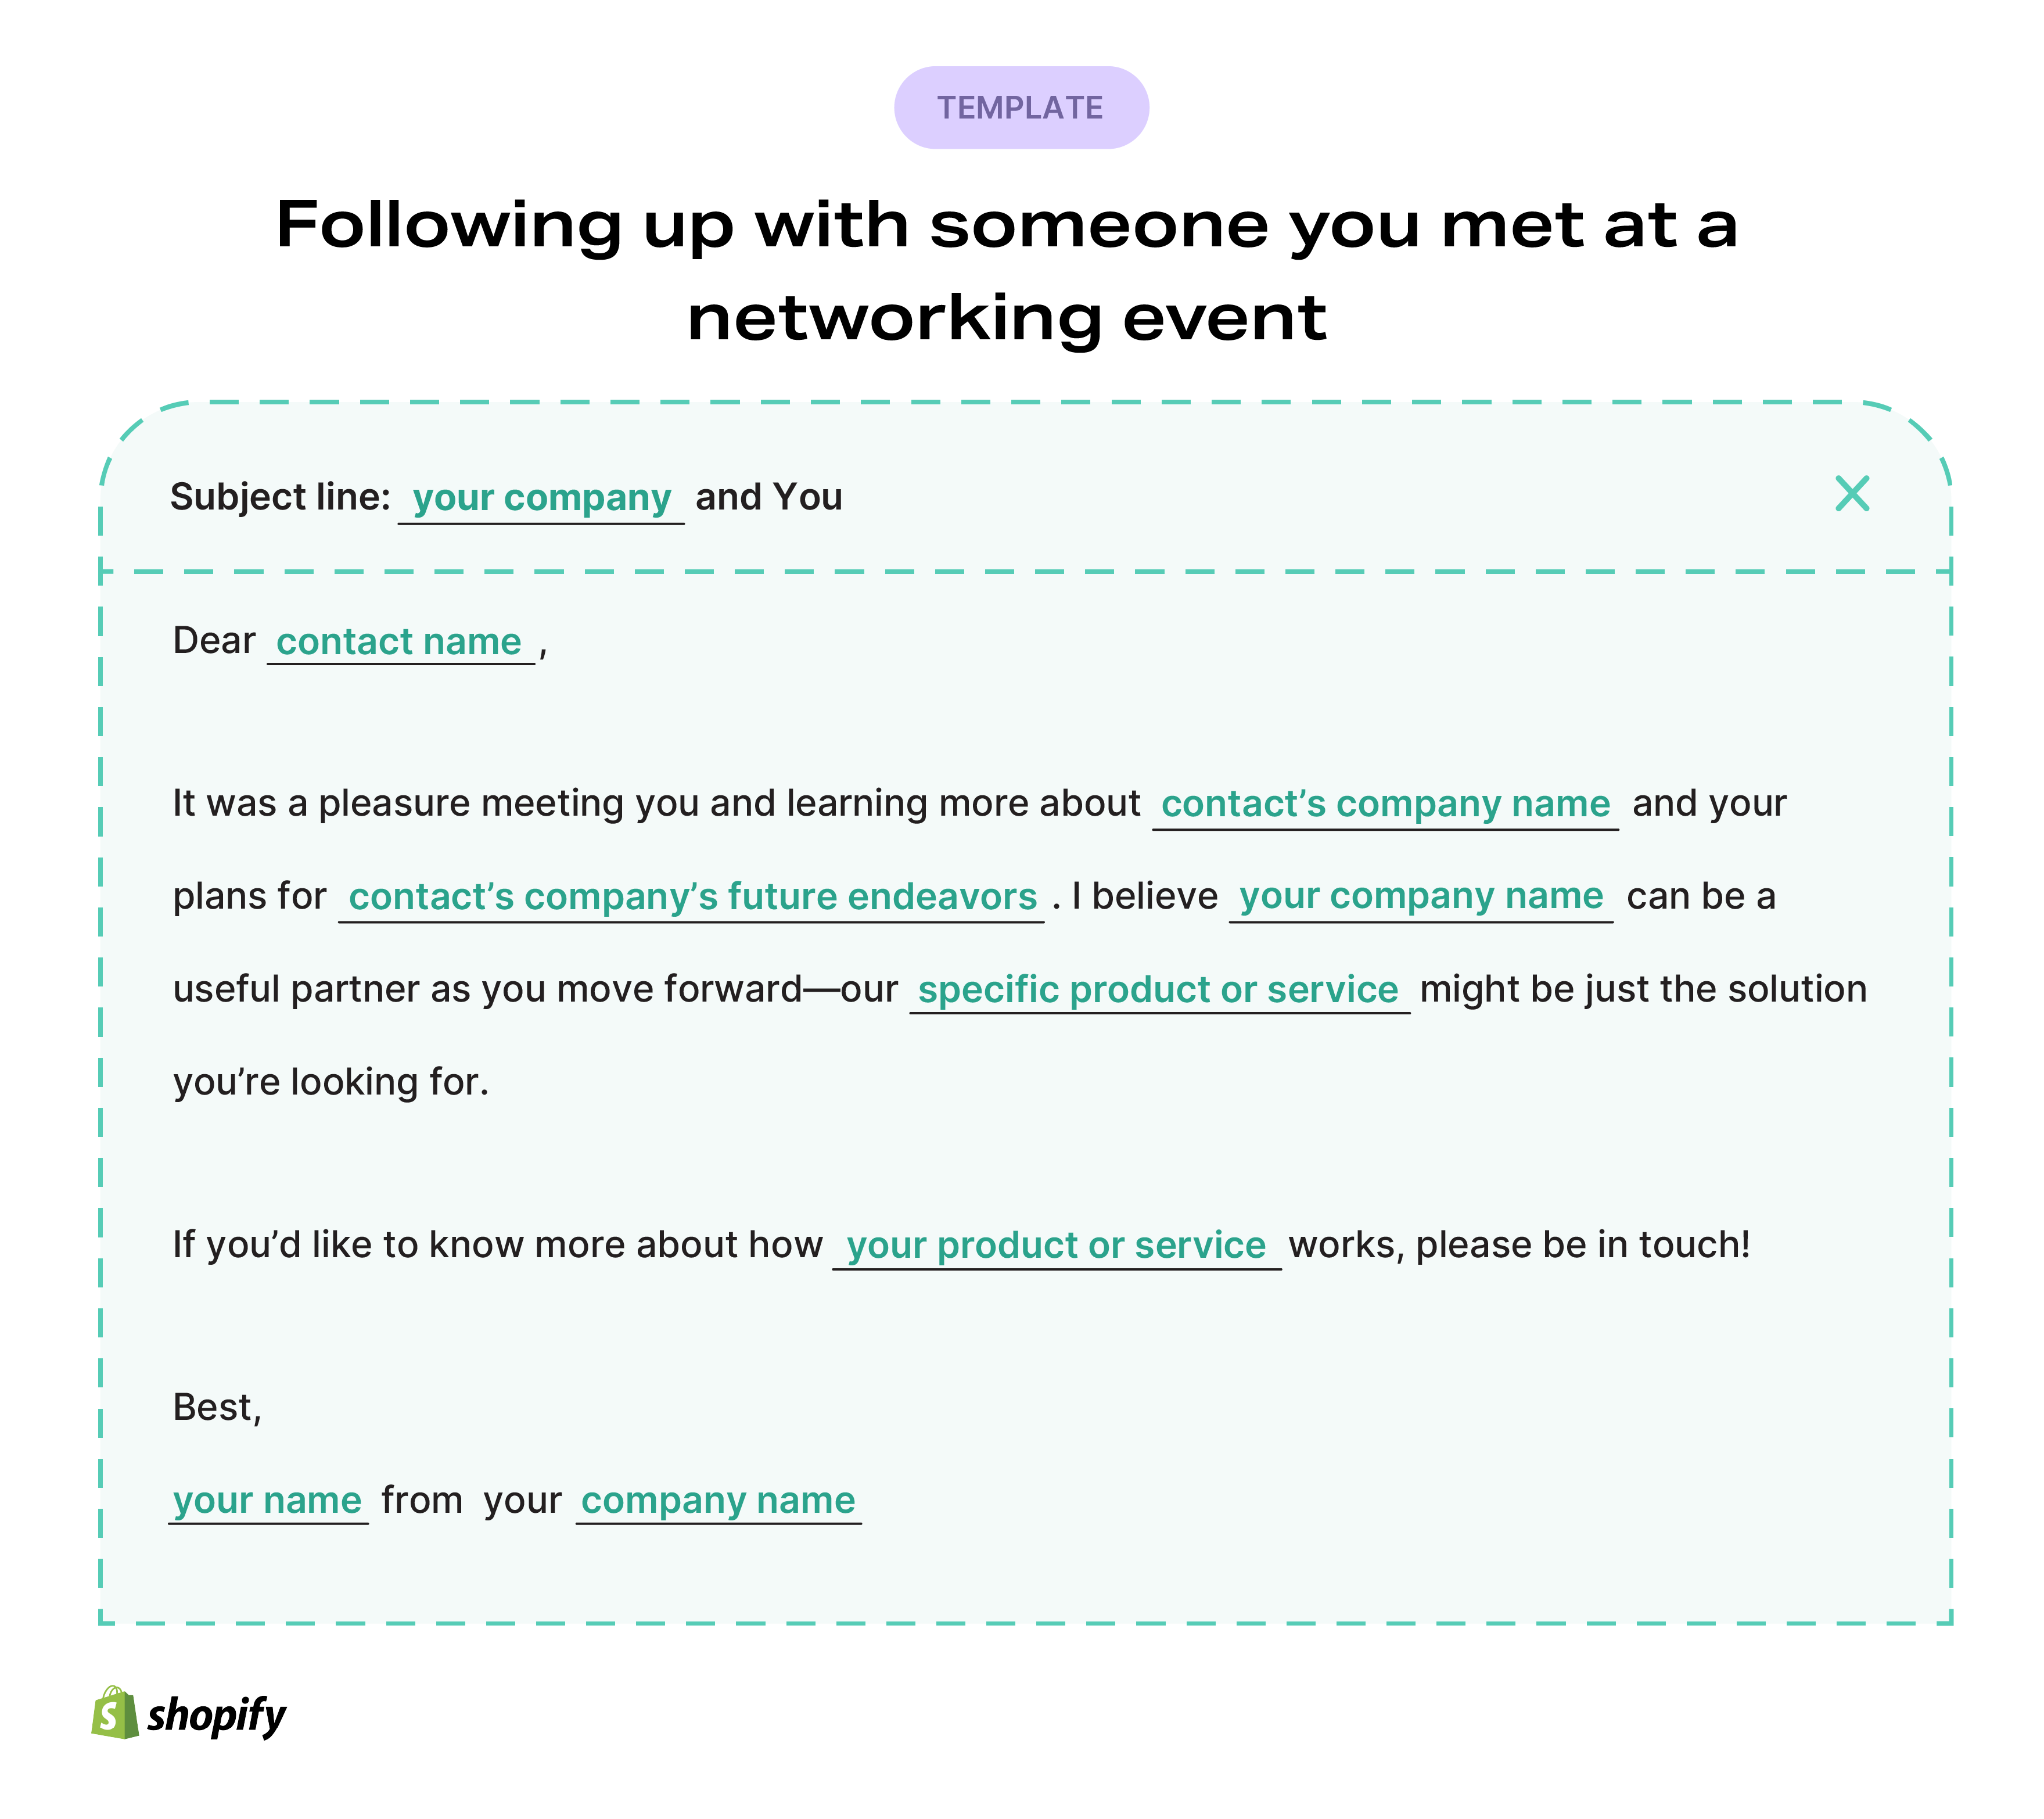
Task: Click 'contact's company's future endeavors' placeholder
Action: (692, 898)
